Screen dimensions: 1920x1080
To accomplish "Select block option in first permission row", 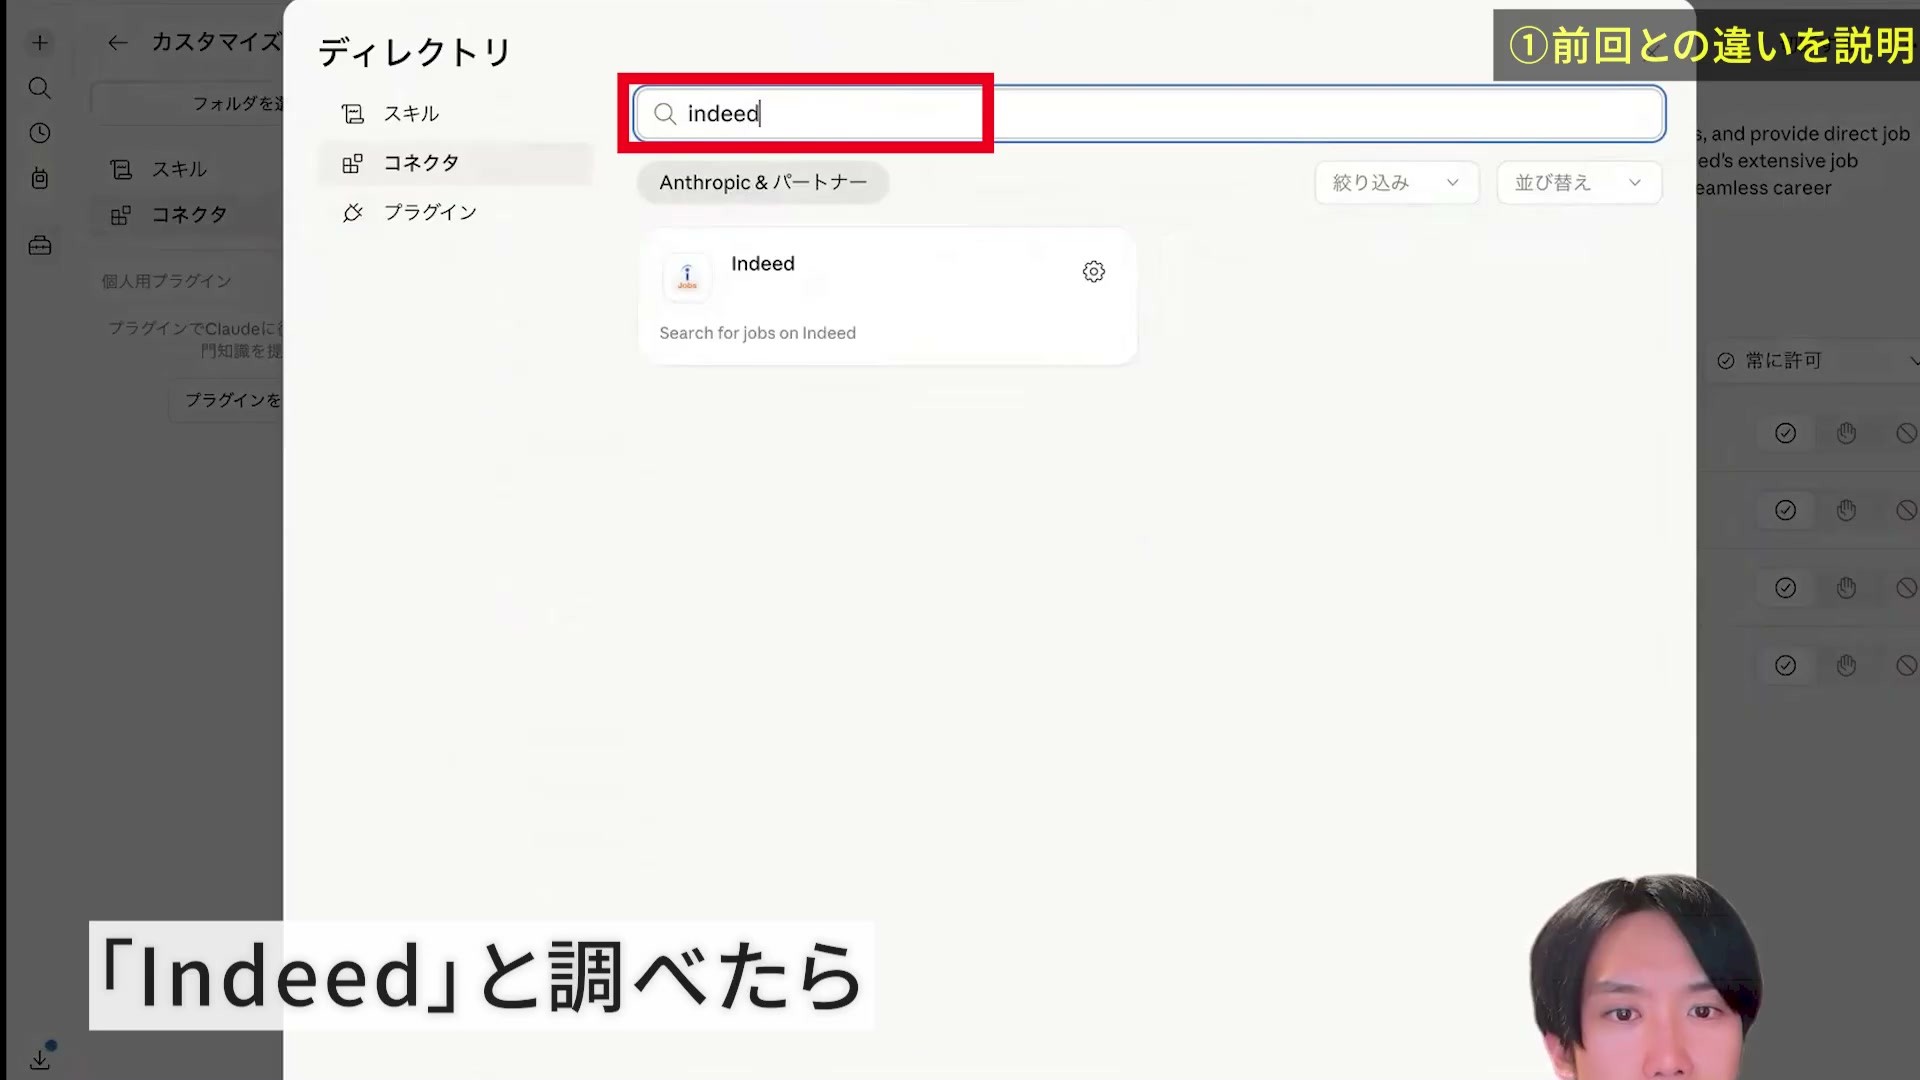I will (x=1906, y=433).
